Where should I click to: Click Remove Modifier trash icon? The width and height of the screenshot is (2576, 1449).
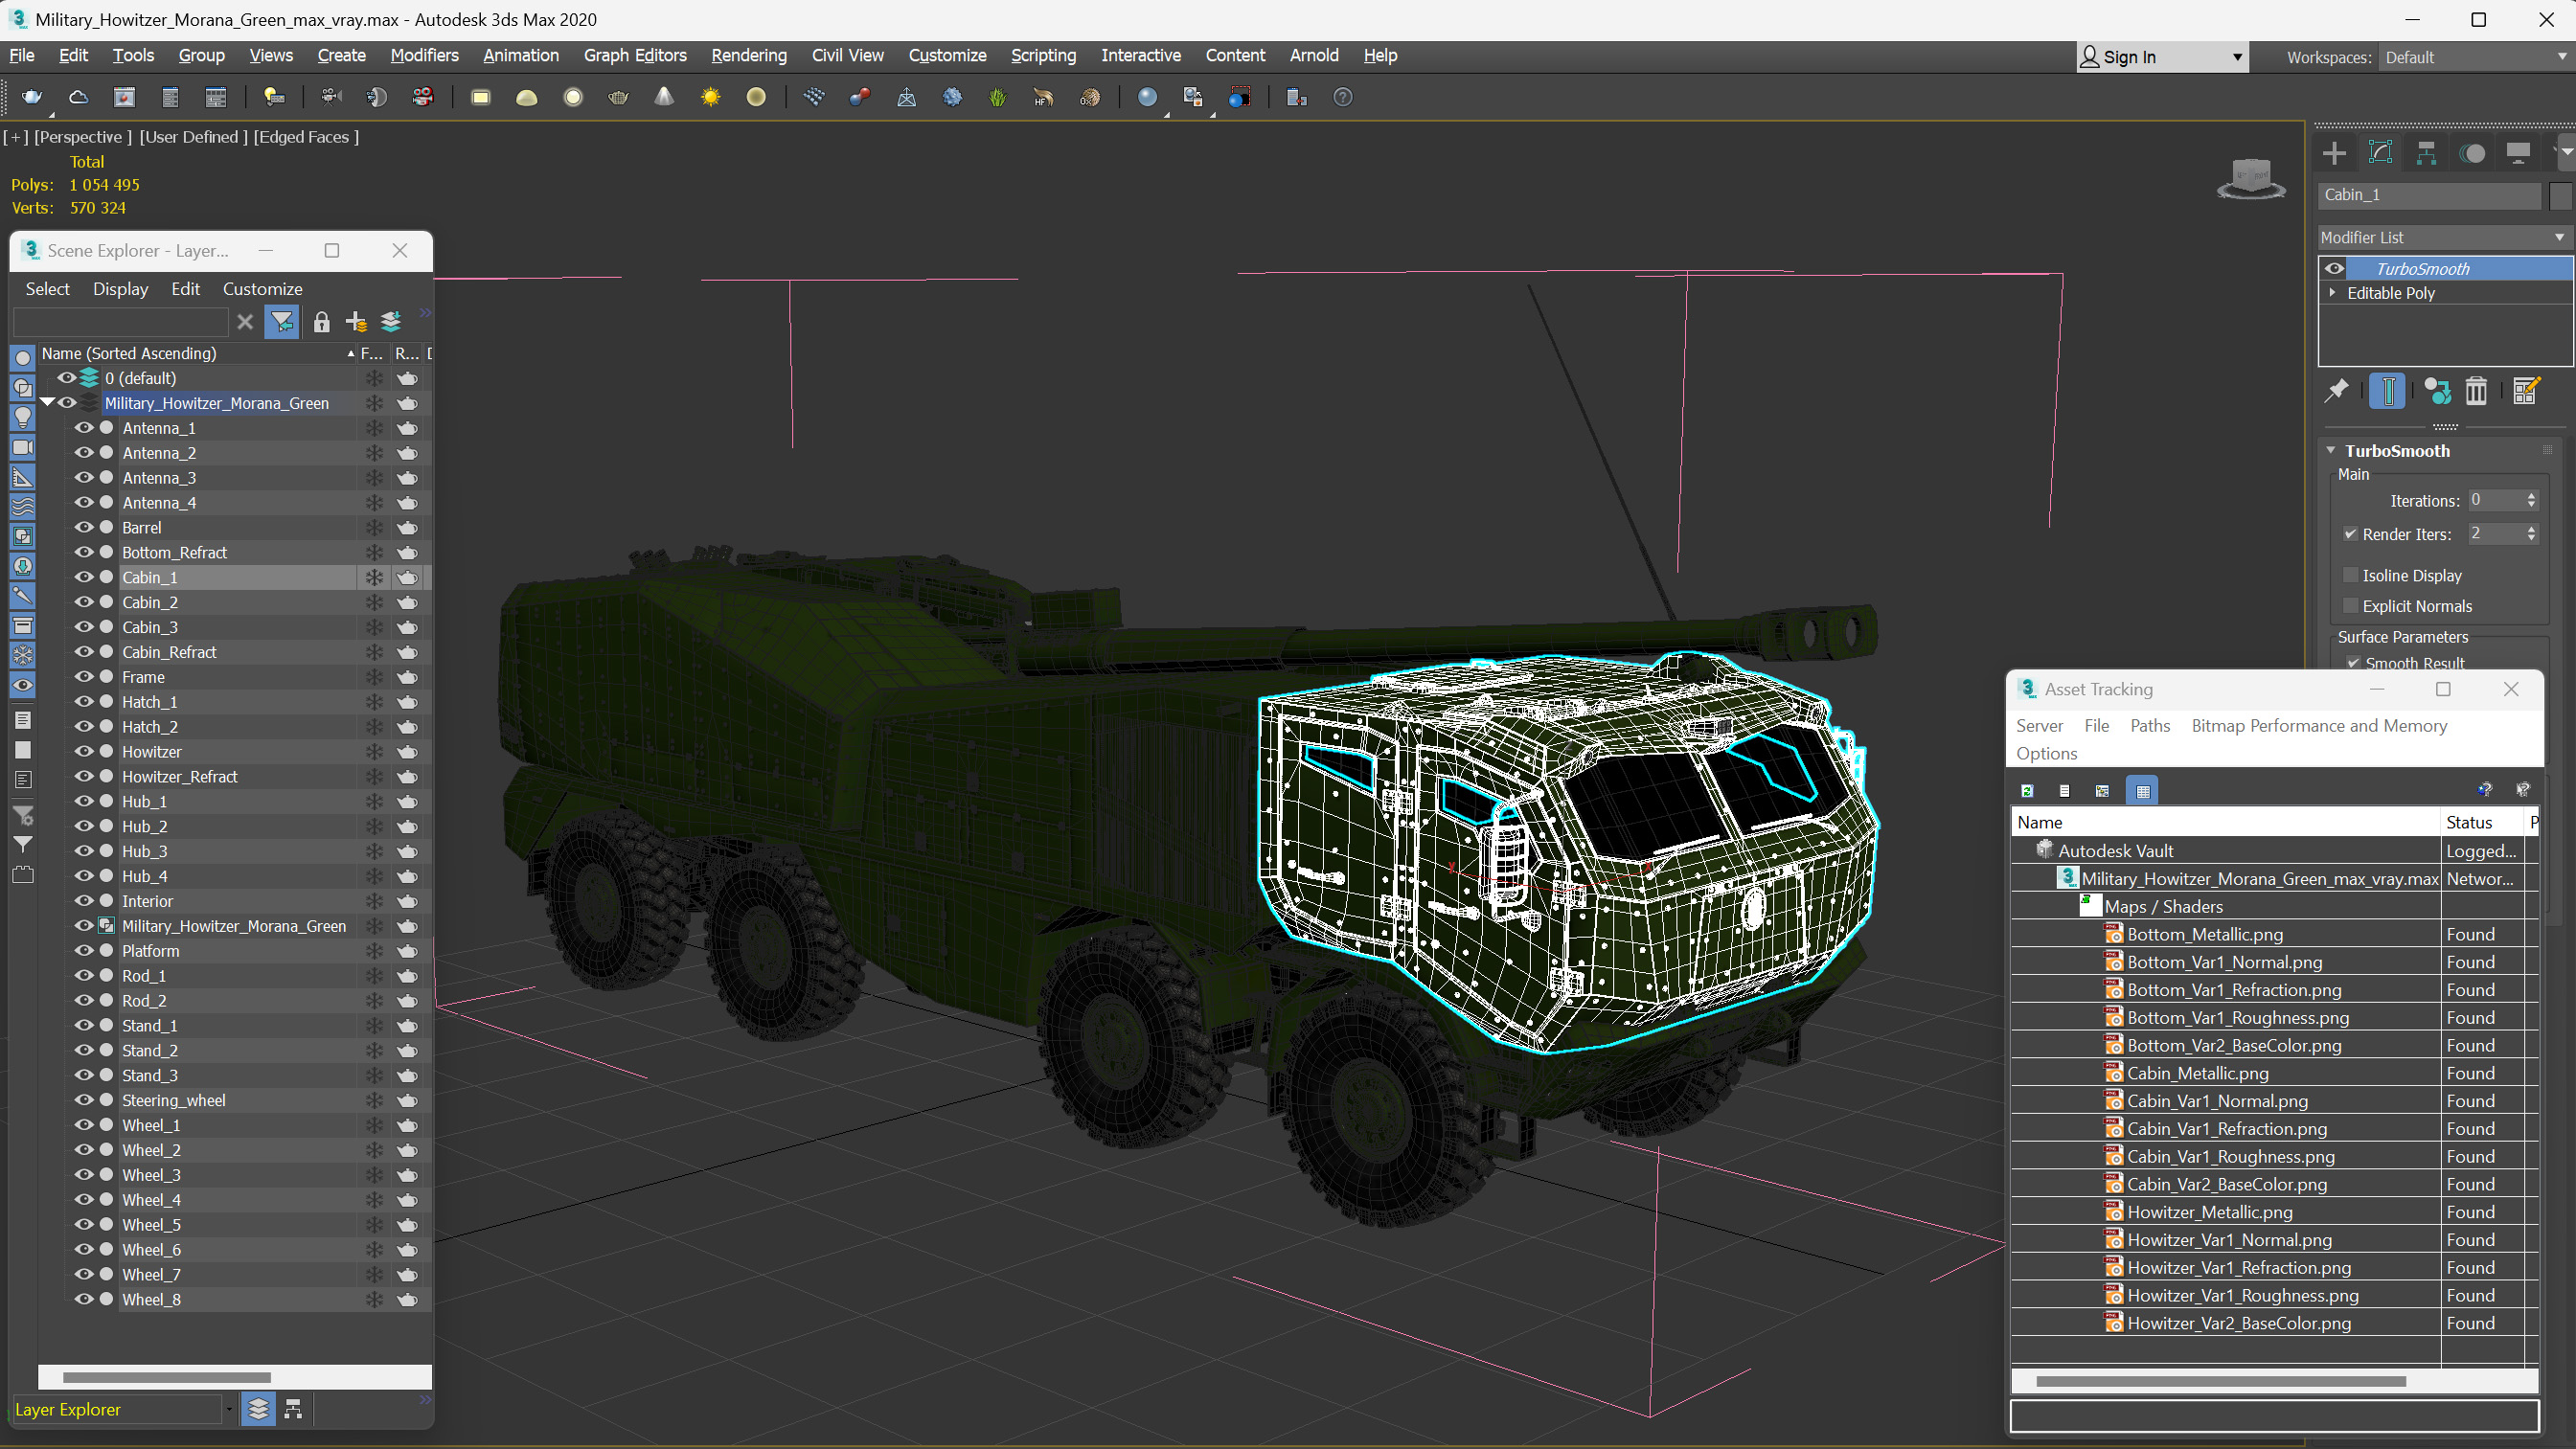tap(2476, 391)
